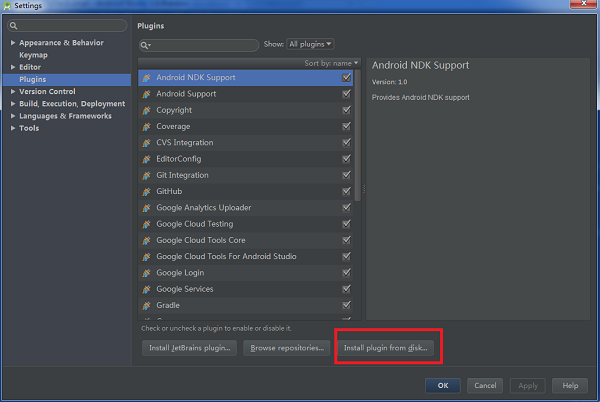Image resolution: width=600 pixels, height=402 pixels.
Task: Confirm with the OK button
Action: [443, 386]
